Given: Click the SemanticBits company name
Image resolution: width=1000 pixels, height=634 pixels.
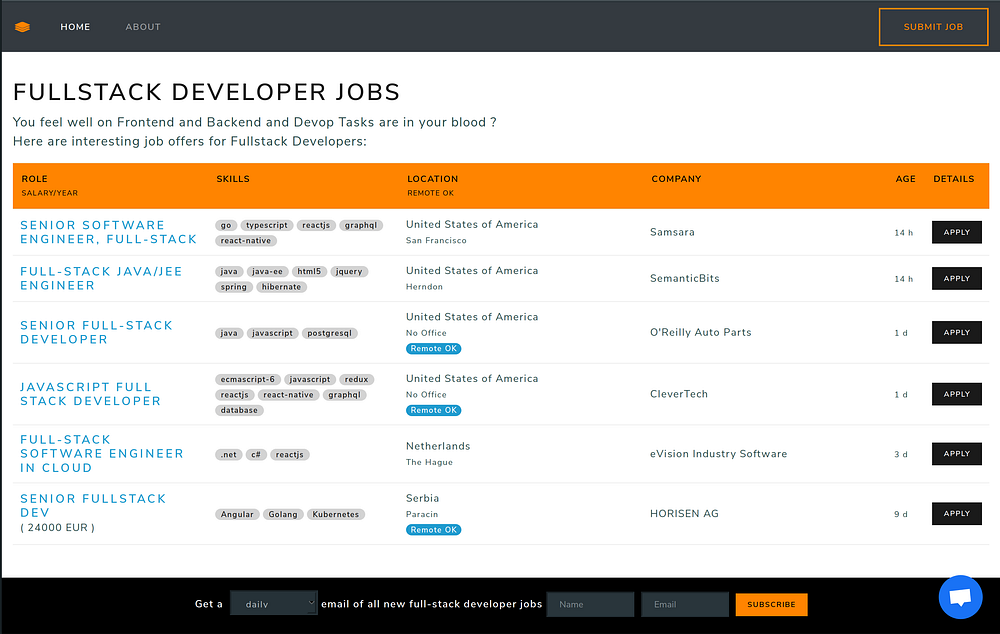Looking at the screenshot, I should (684, 278).
